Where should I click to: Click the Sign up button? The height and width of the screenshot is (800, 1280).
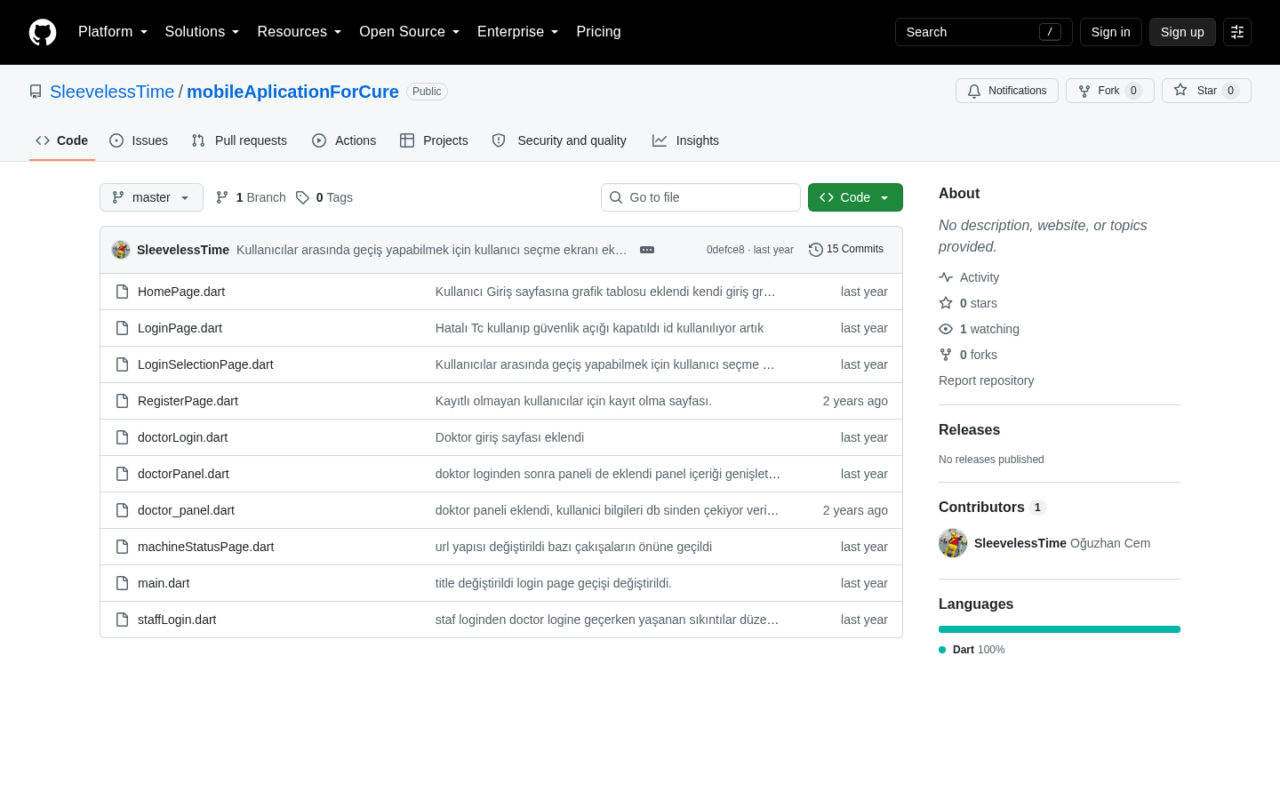(1182, 32)
